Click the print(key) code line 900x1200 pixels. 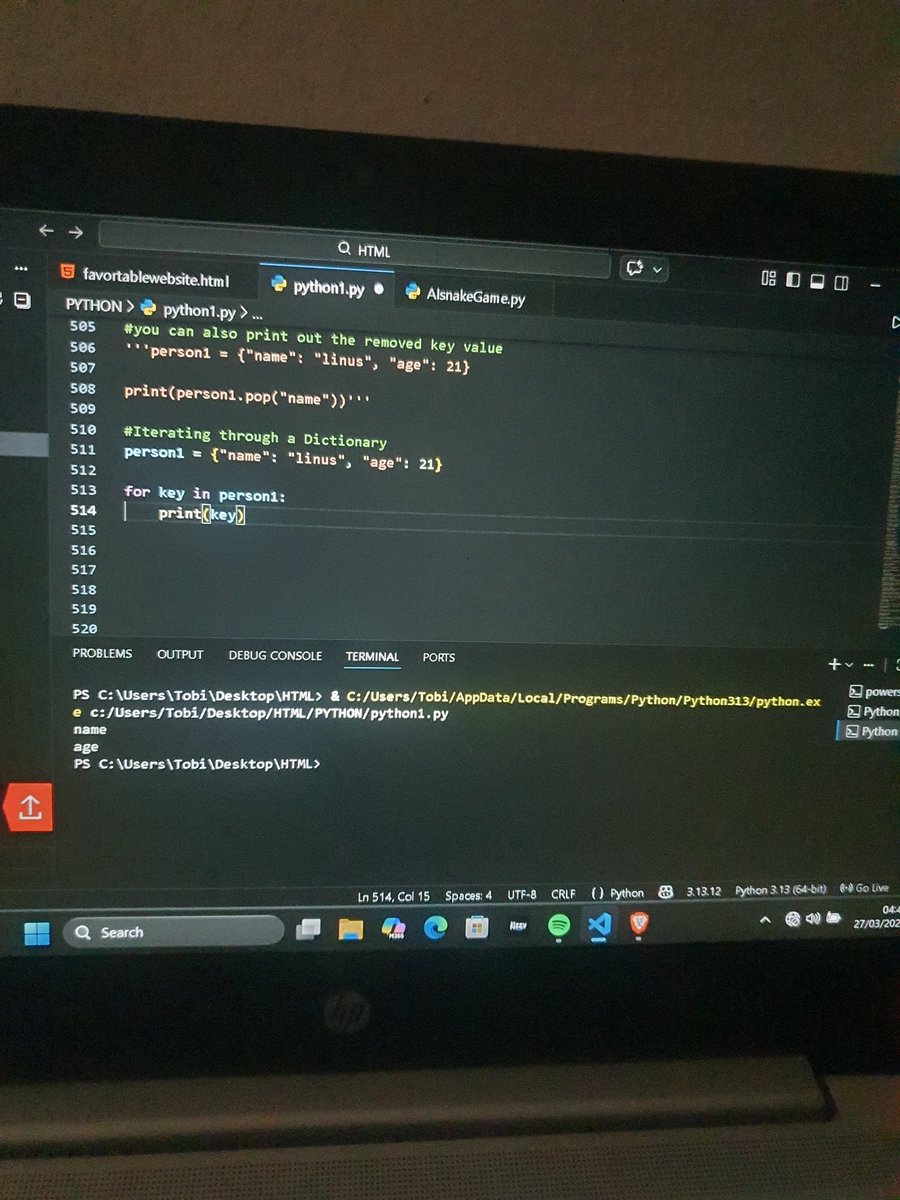[x=201, y=514]
